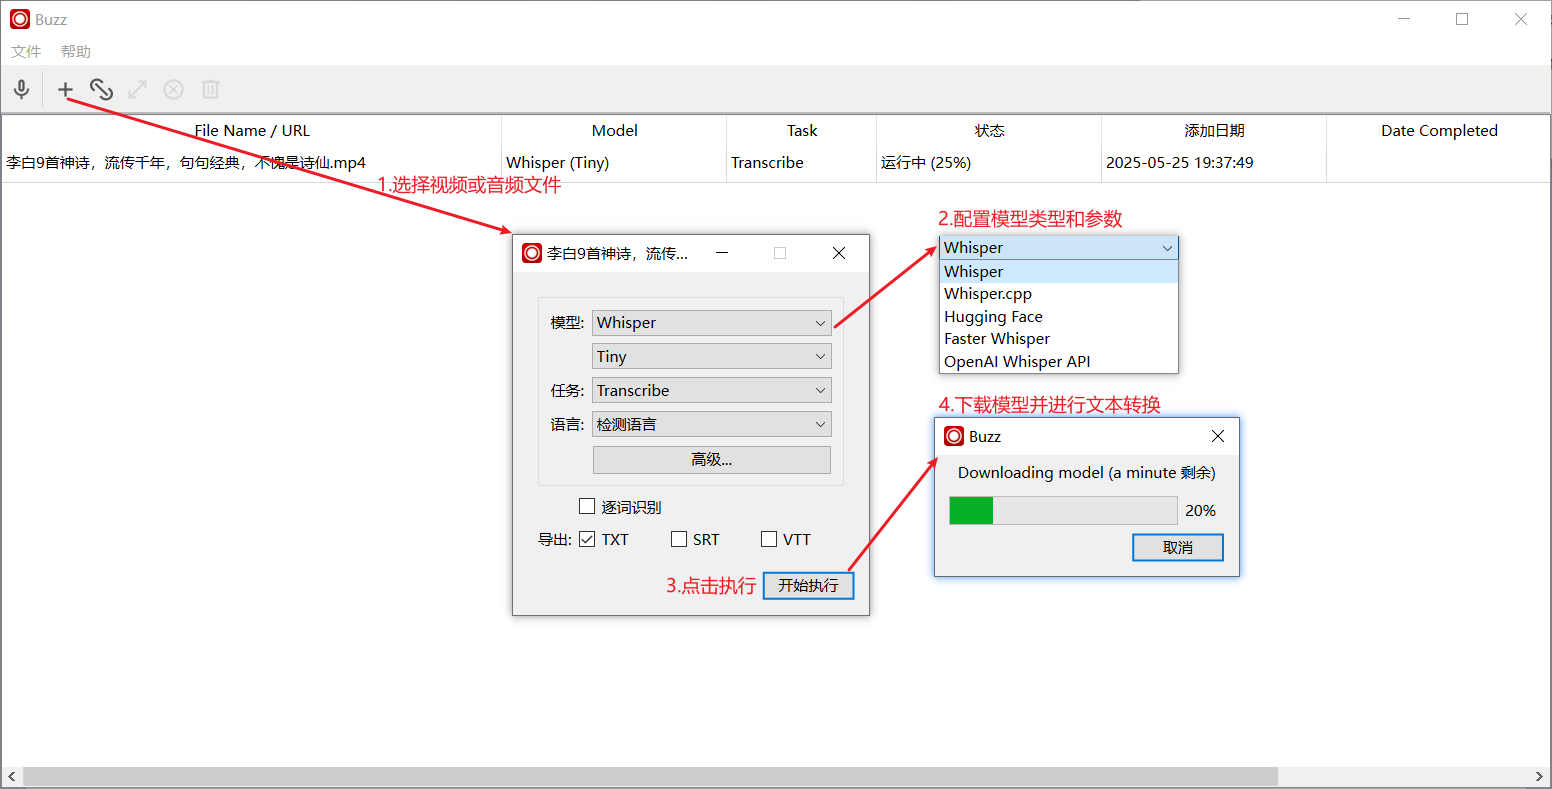Select Whisper in the expanded model list
This screenshot has width=1552, height=789.
(1059, 272)
